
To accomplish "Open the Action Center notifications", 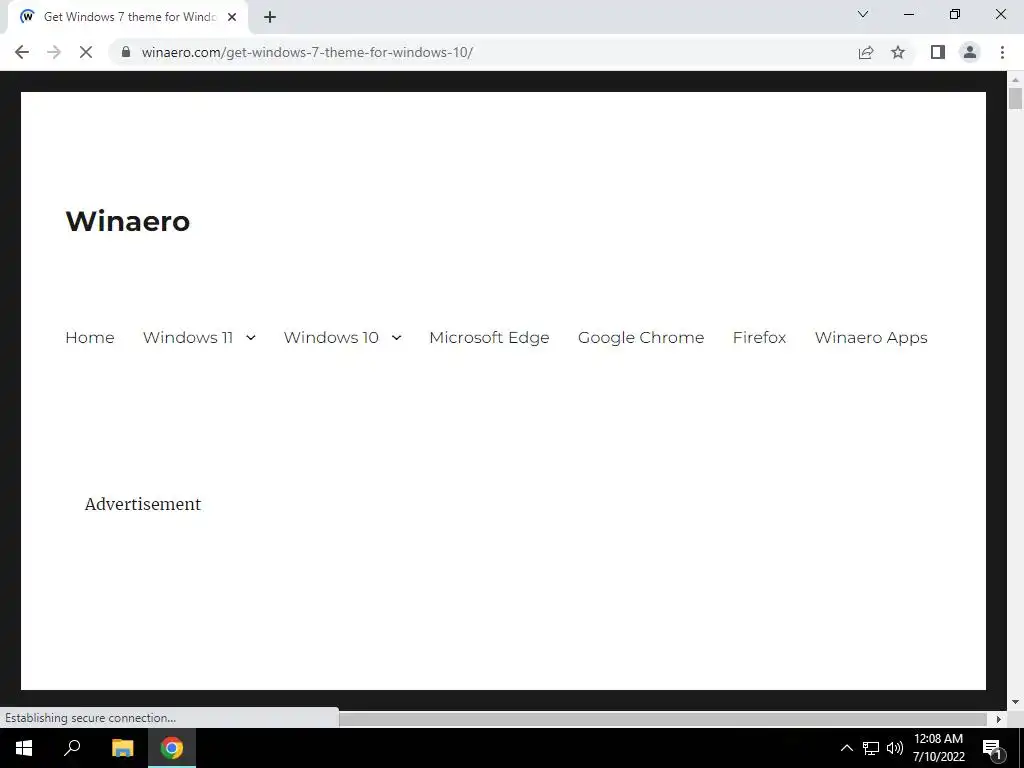I will tap(993, 748).
